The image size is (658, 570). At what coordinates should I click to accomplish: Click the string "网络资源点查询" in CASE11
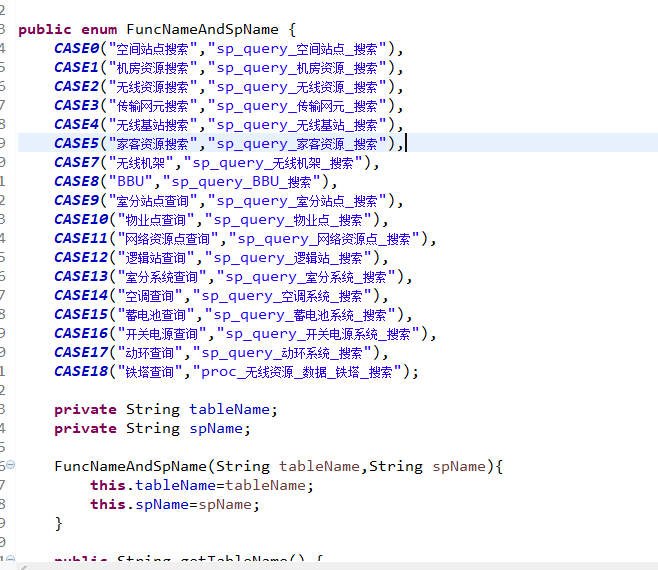click(x=168, y=238)
